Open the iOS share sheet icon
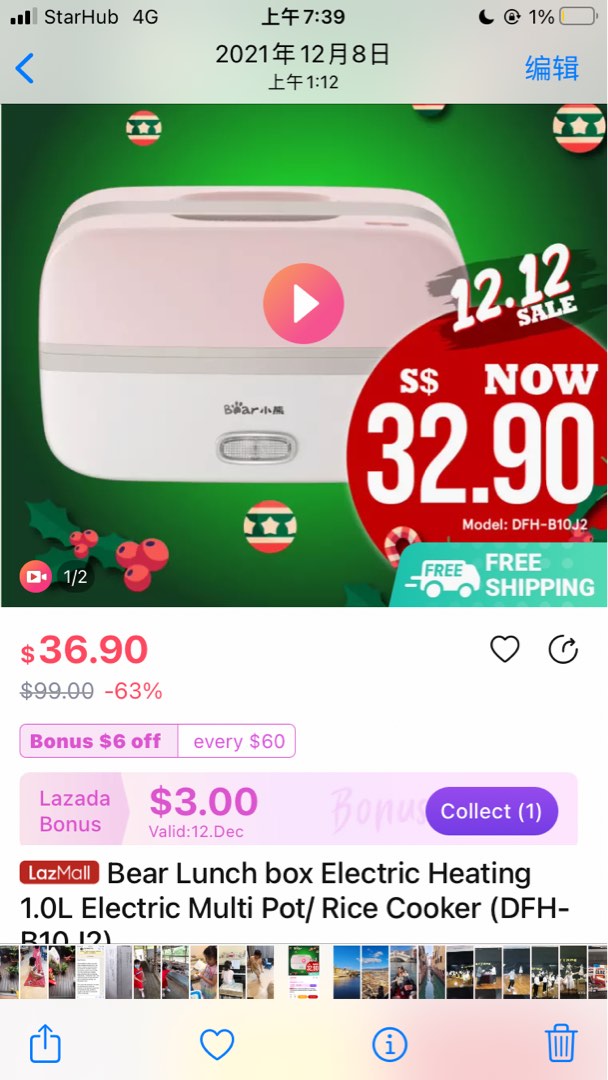608x1080 pixels. [x=45, y=1043]
